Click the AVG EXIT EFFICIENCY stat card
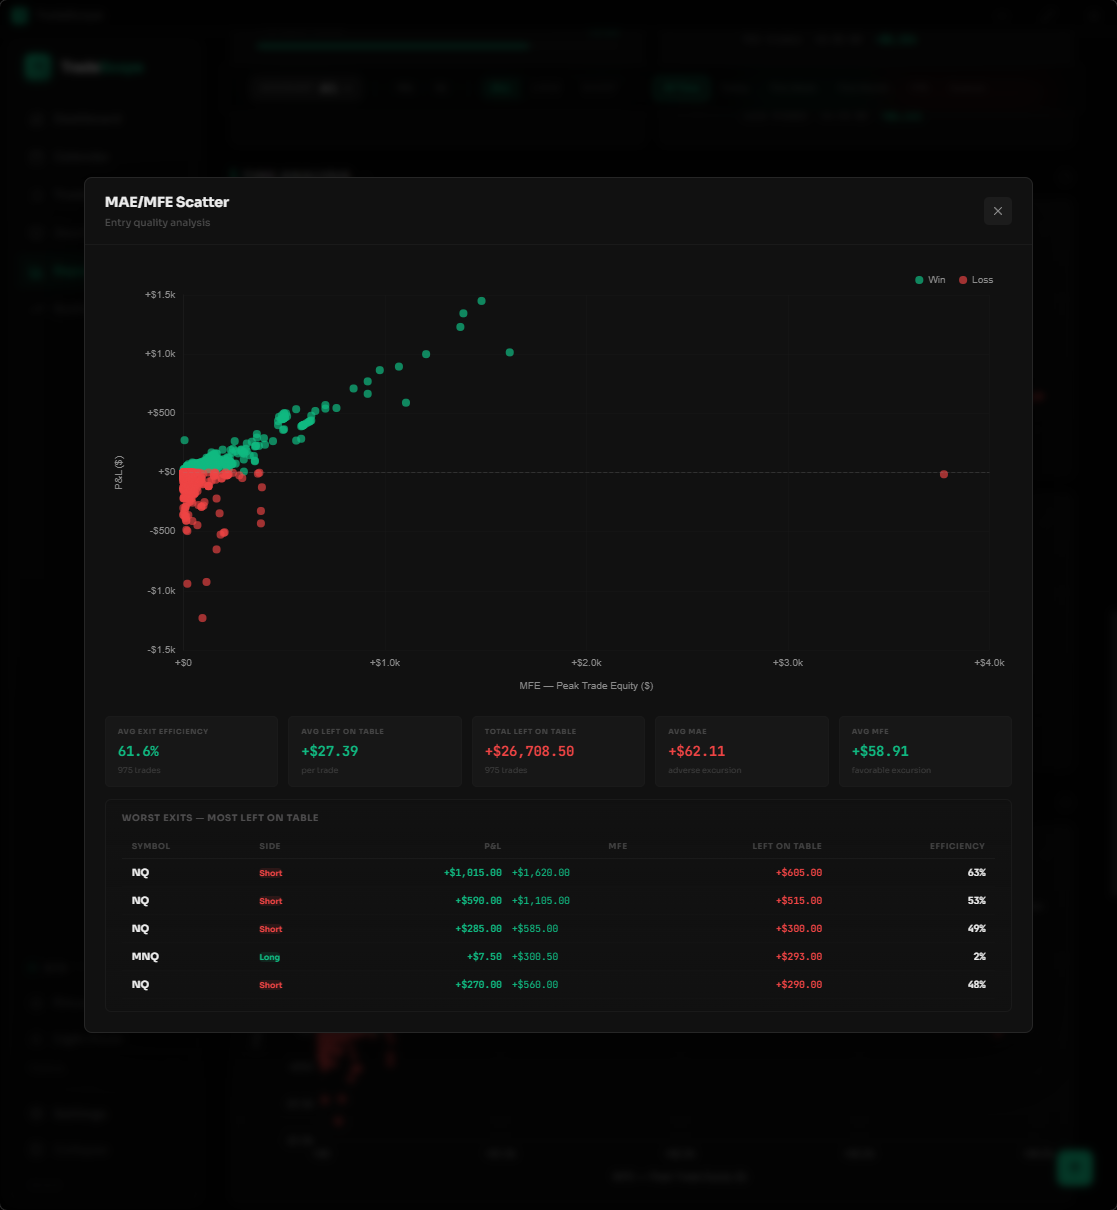The height and width of the screenshot is (1210, 1117). [191, 751]
